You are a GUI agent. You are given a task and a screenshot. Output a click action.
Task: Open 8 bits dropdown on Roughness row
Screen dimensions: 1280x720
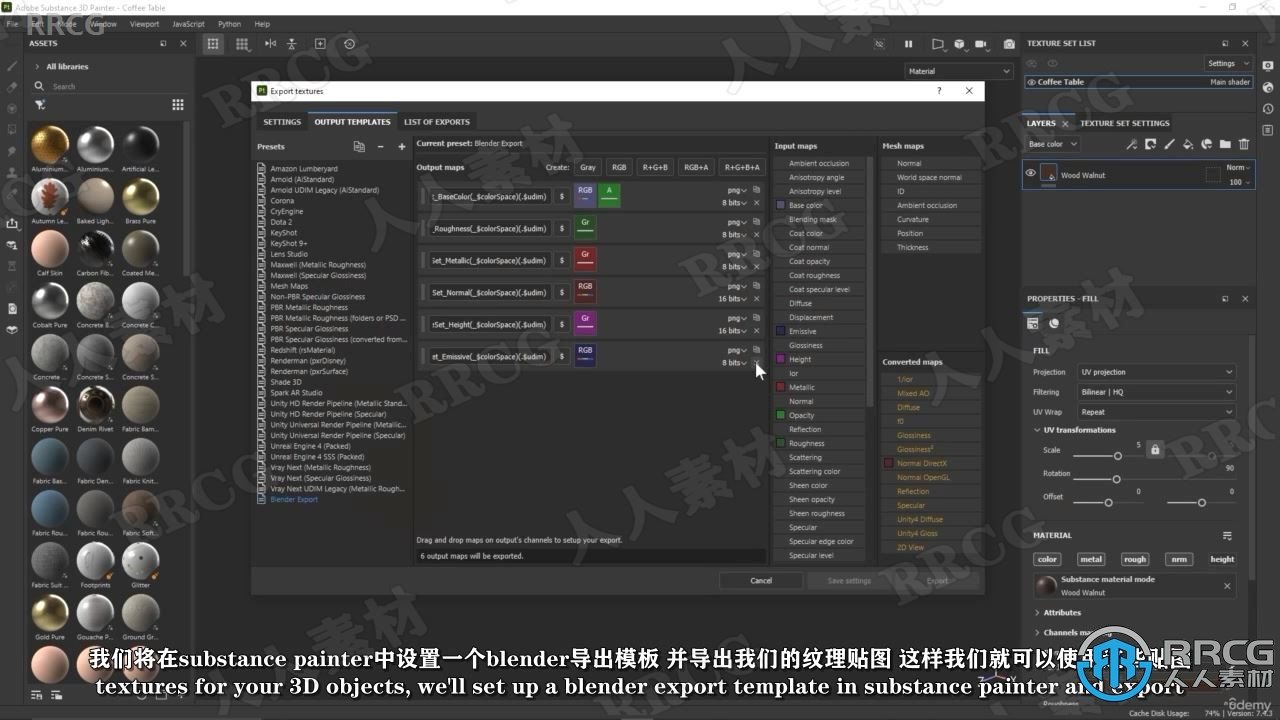pyautogui.click(x=733, y=235)
